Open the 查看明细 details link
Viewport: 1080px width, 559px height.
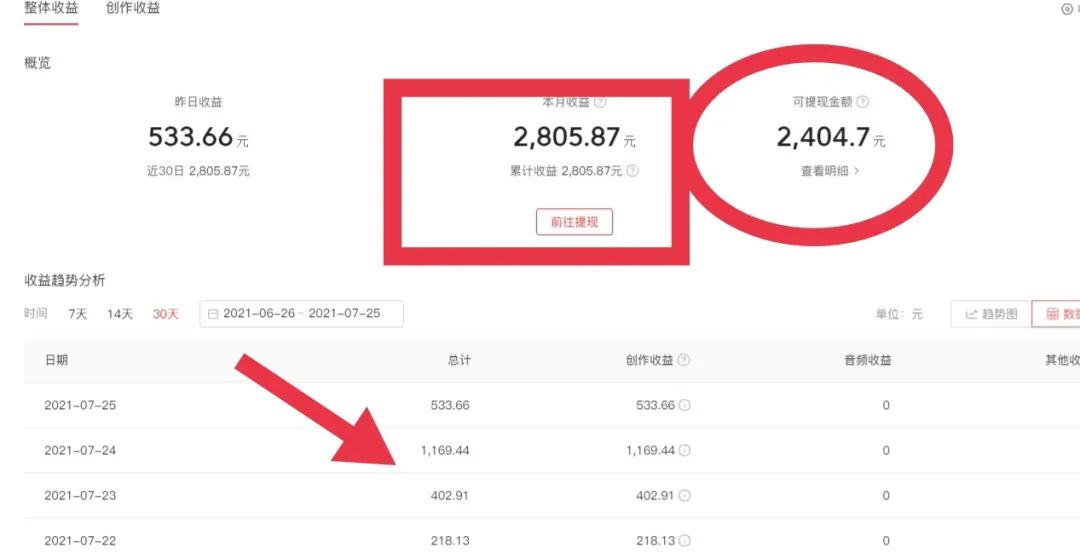click(x=829, y=171)
